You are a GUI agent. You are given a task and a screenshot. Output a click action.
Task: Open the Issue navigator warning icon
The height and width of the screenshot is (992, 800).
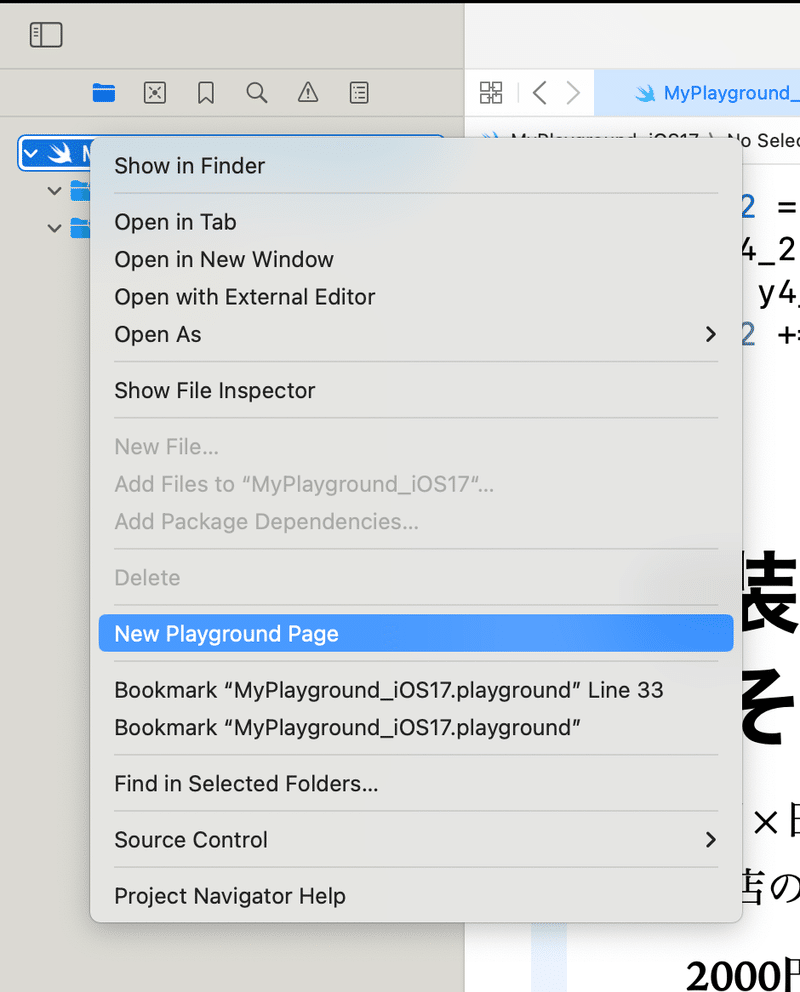308,93
